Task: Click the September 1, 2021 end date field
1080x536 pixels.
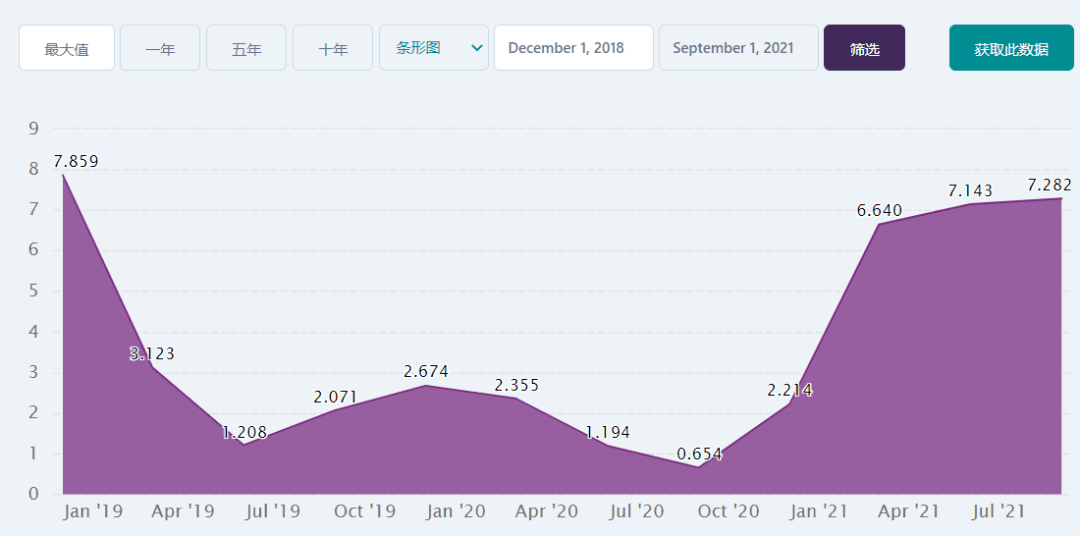Action: (x=738, y=48)
